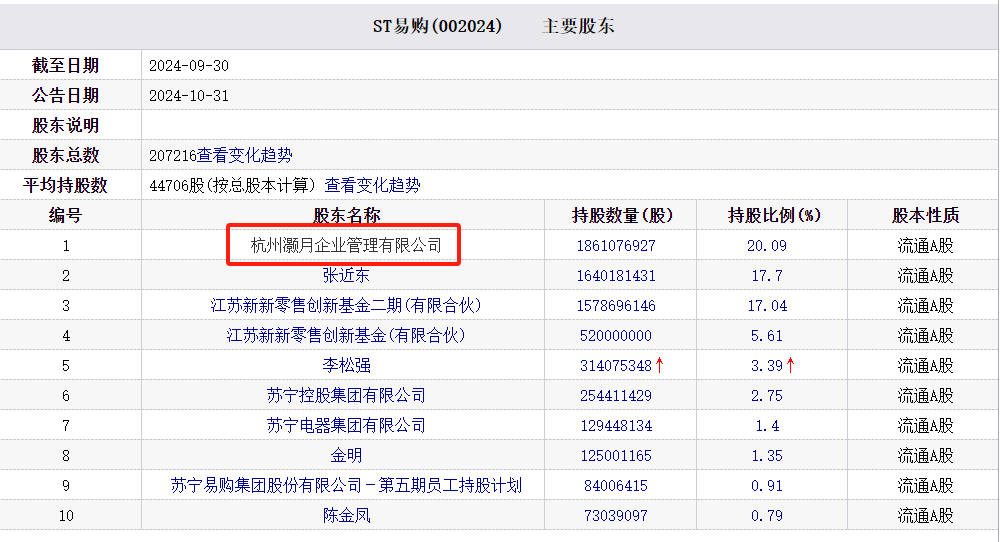Image resolution: width=1000 pixels, height=542 pixels.
Task: Click the 股东说明 row label
Action: click(65, 126)
